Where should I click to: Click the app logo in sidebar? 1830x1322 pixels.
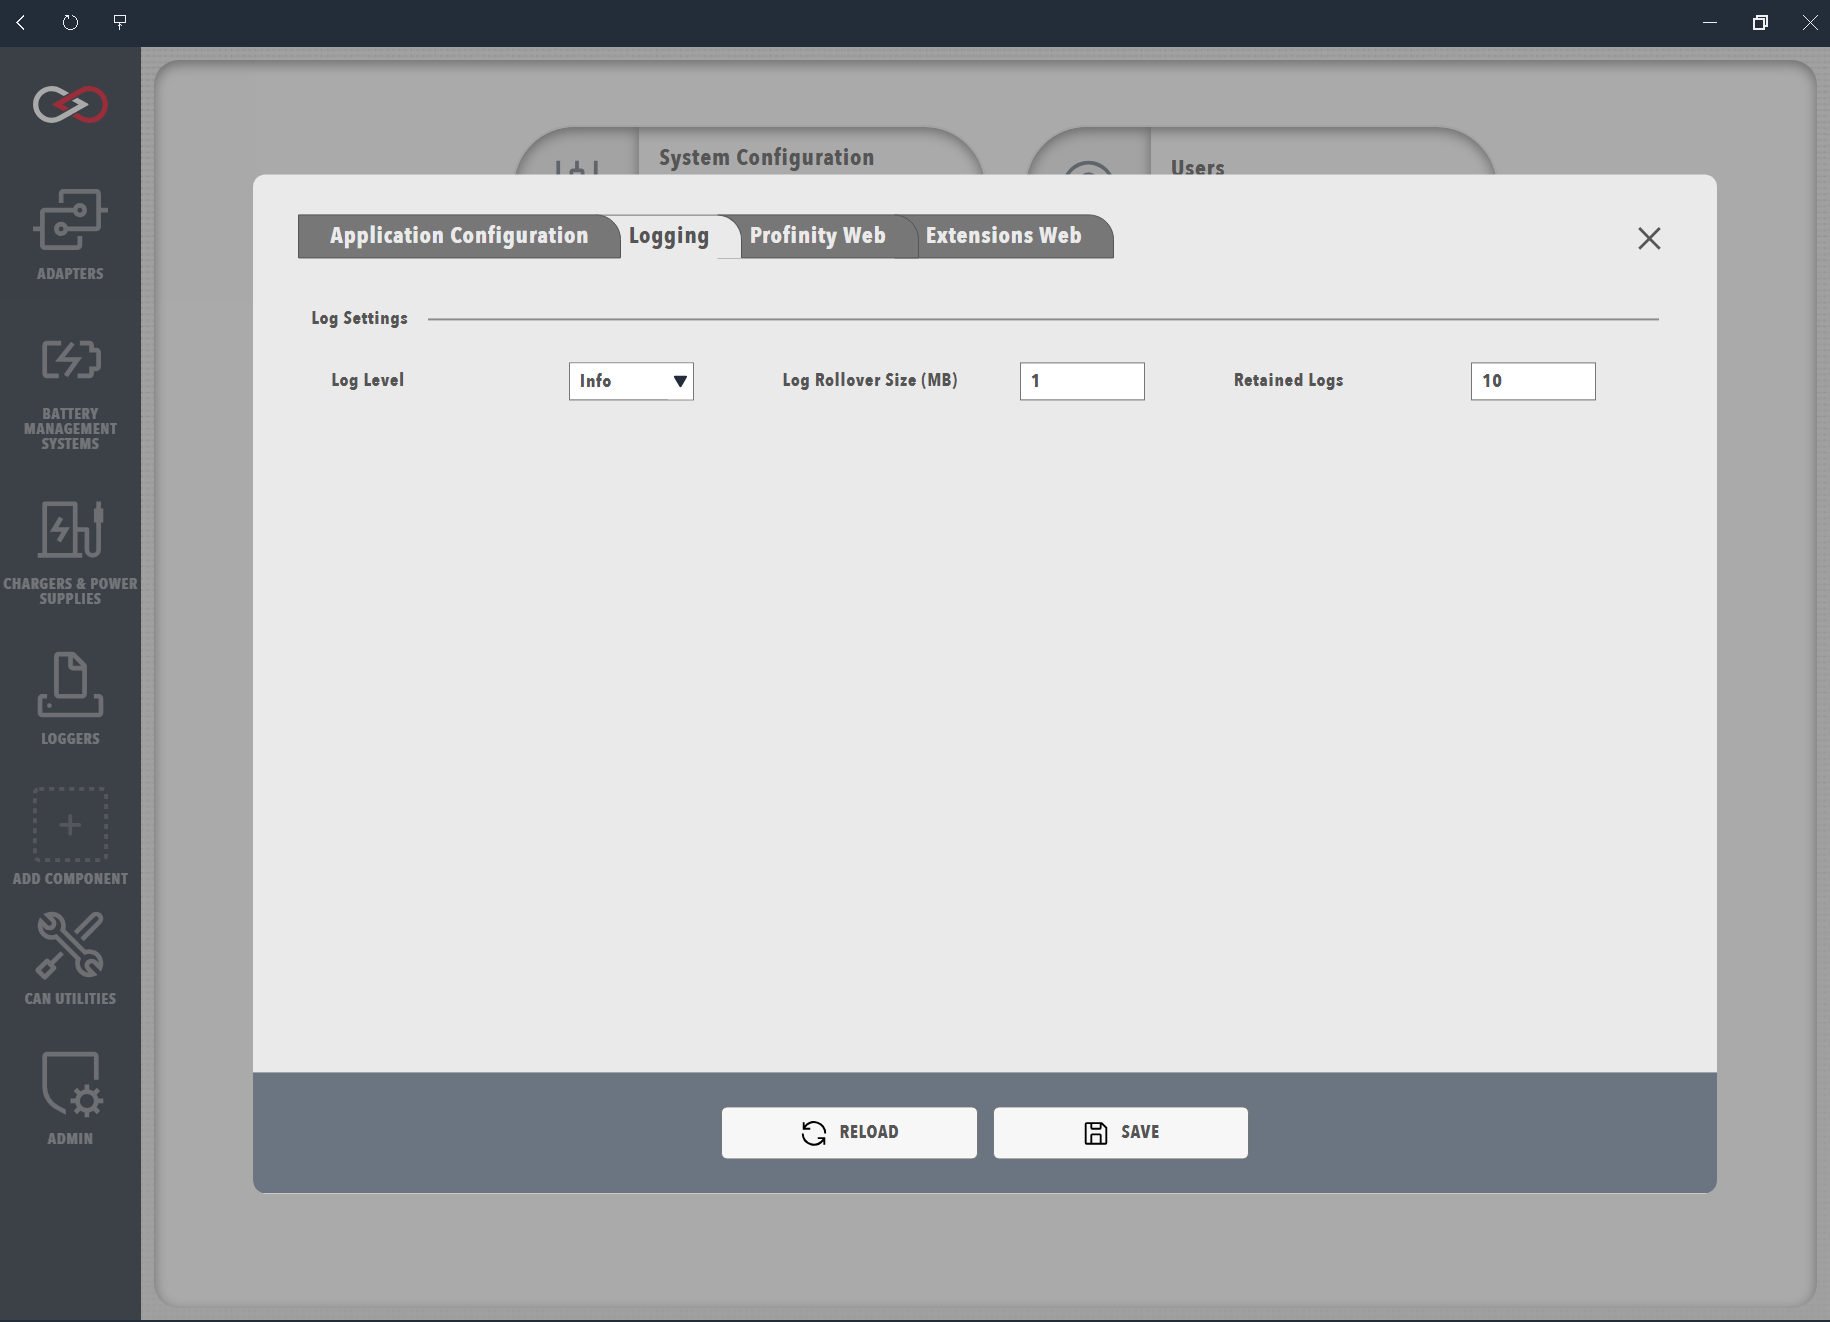(x=70, y=104)
